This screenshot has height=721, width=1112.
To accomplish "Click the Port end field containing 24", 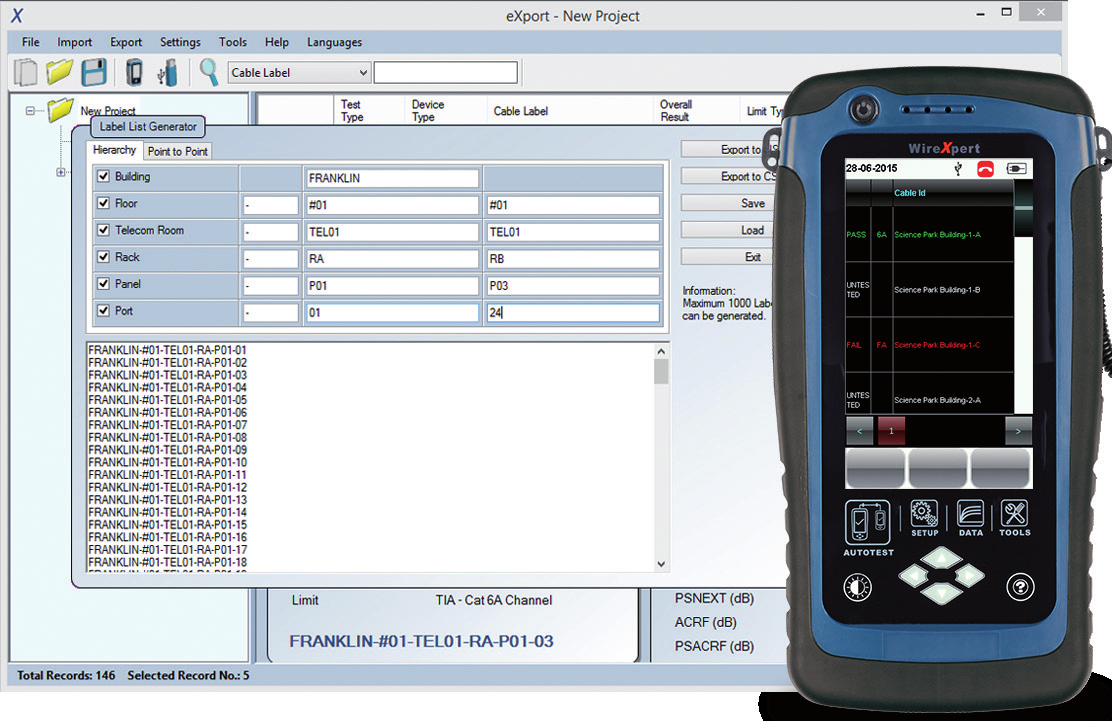I will point(572,313).
